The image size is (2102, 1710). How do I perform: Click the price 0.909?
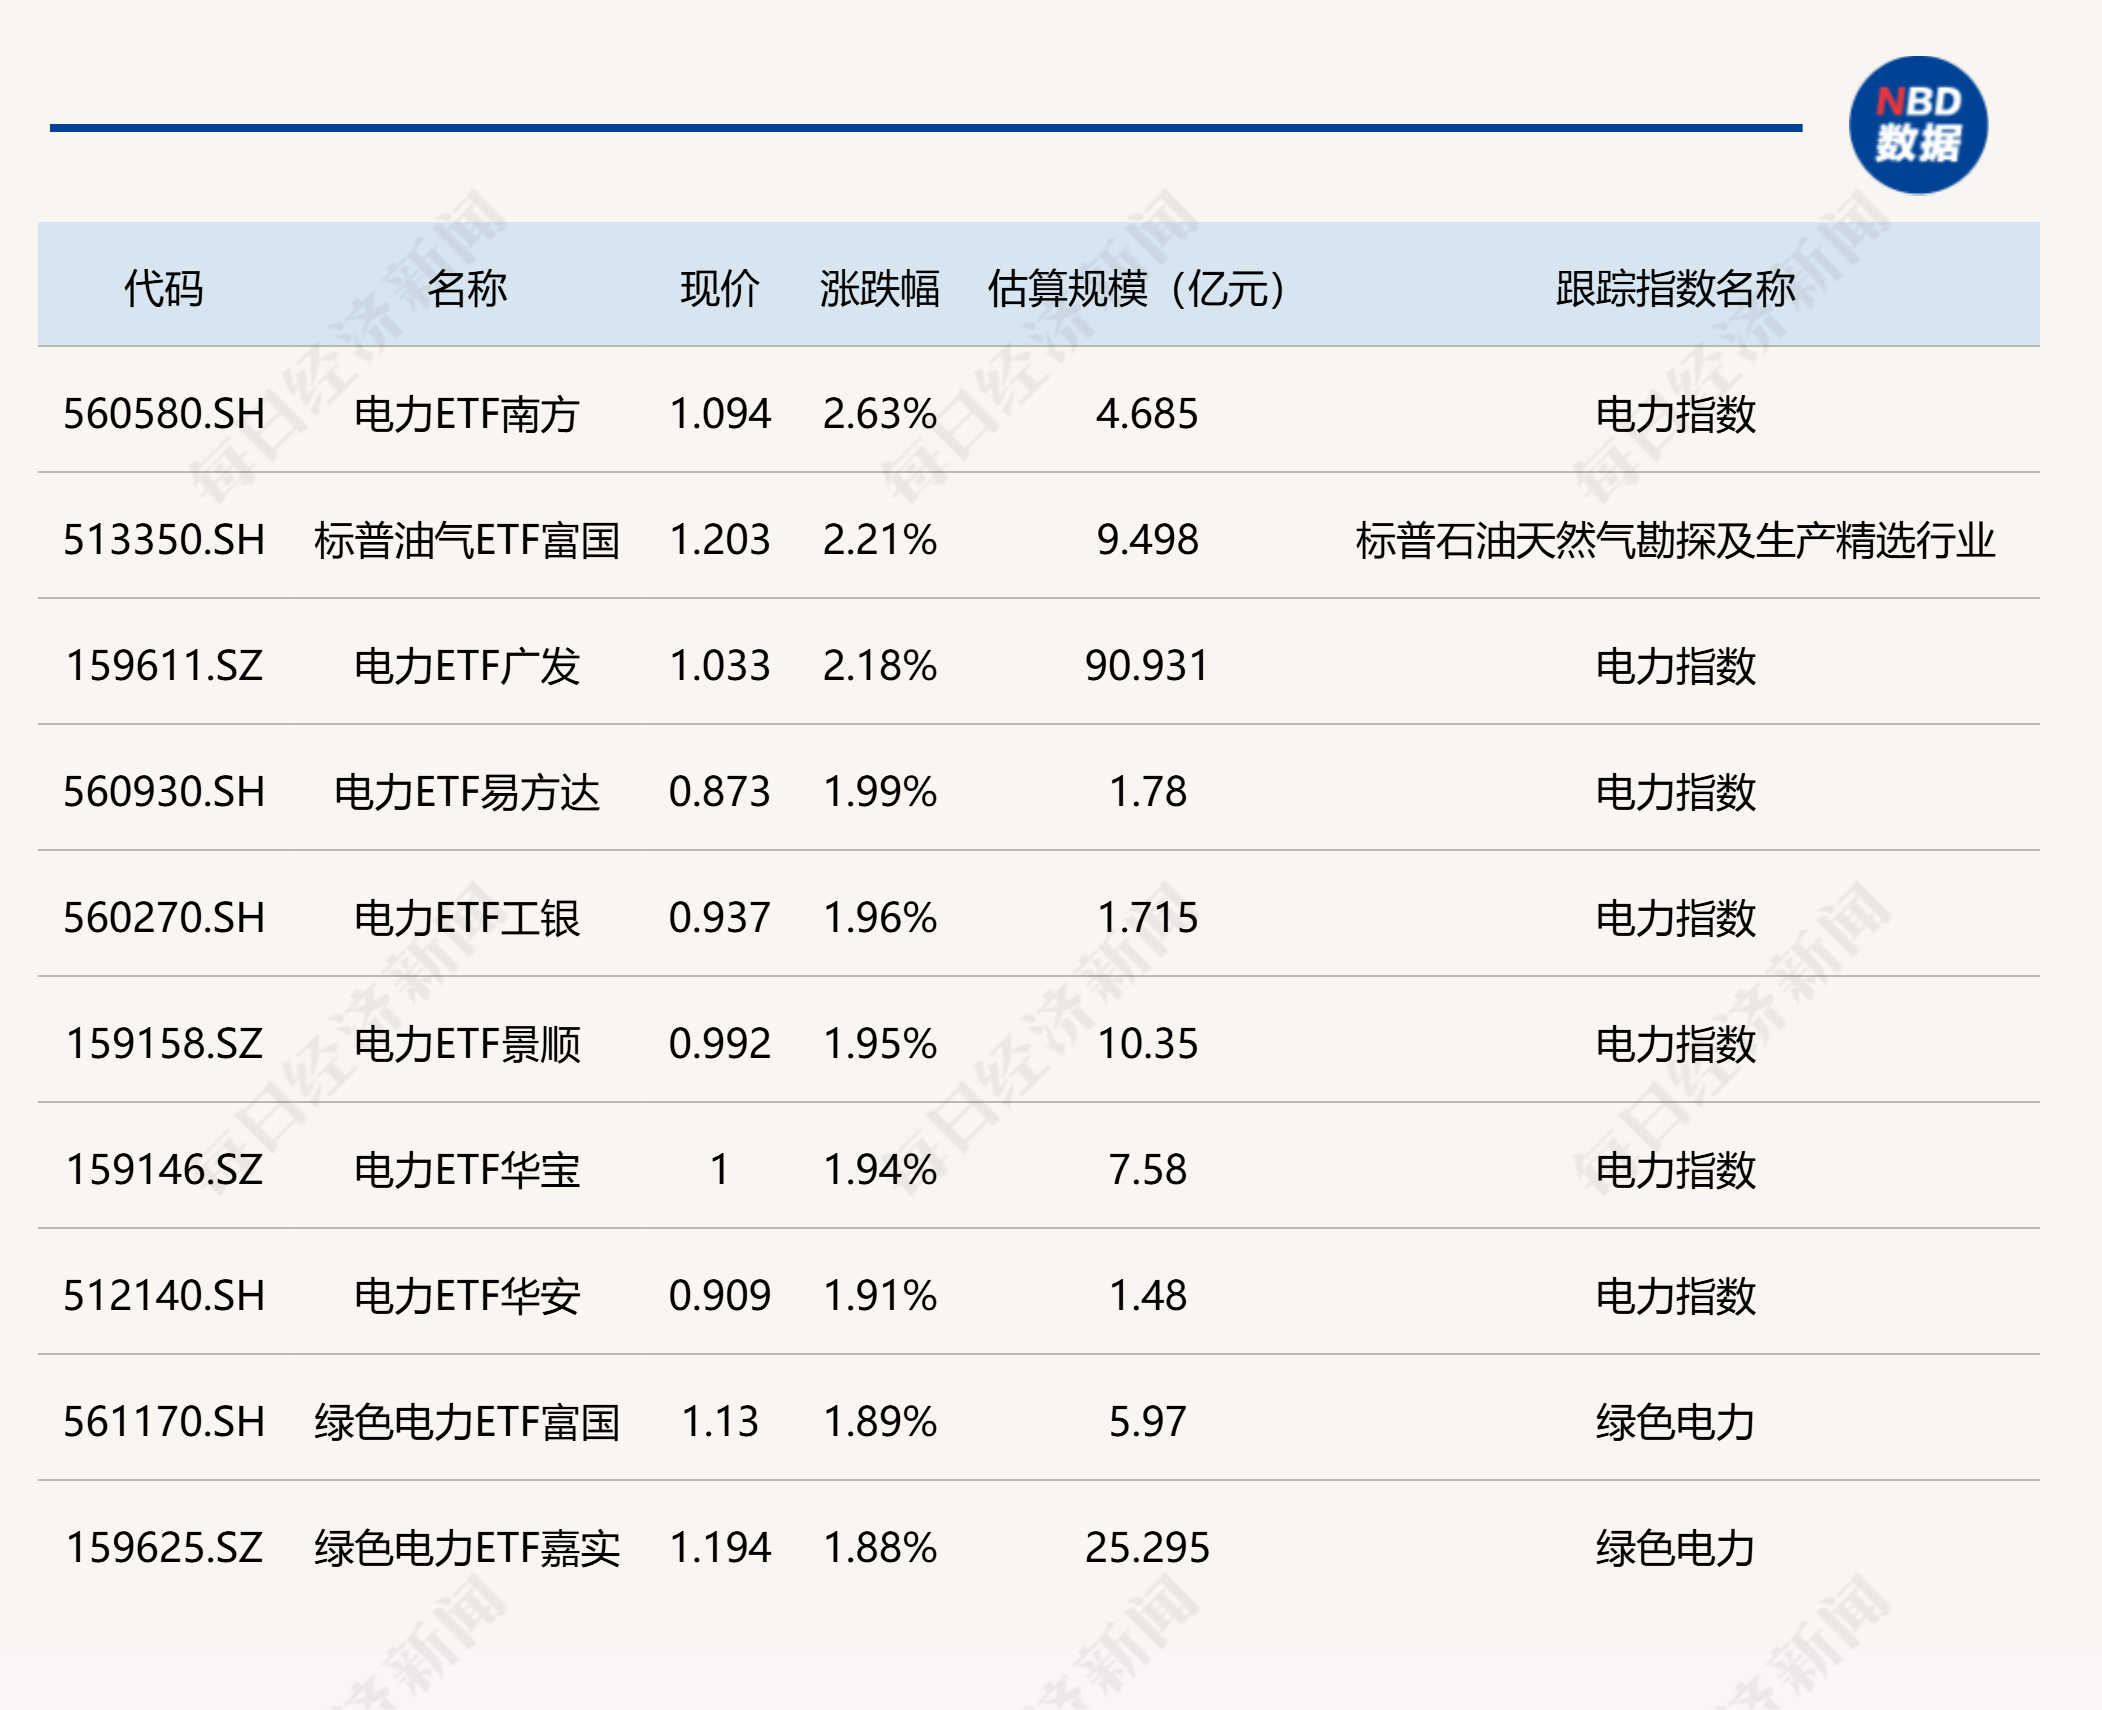[x=720, y=1296]
